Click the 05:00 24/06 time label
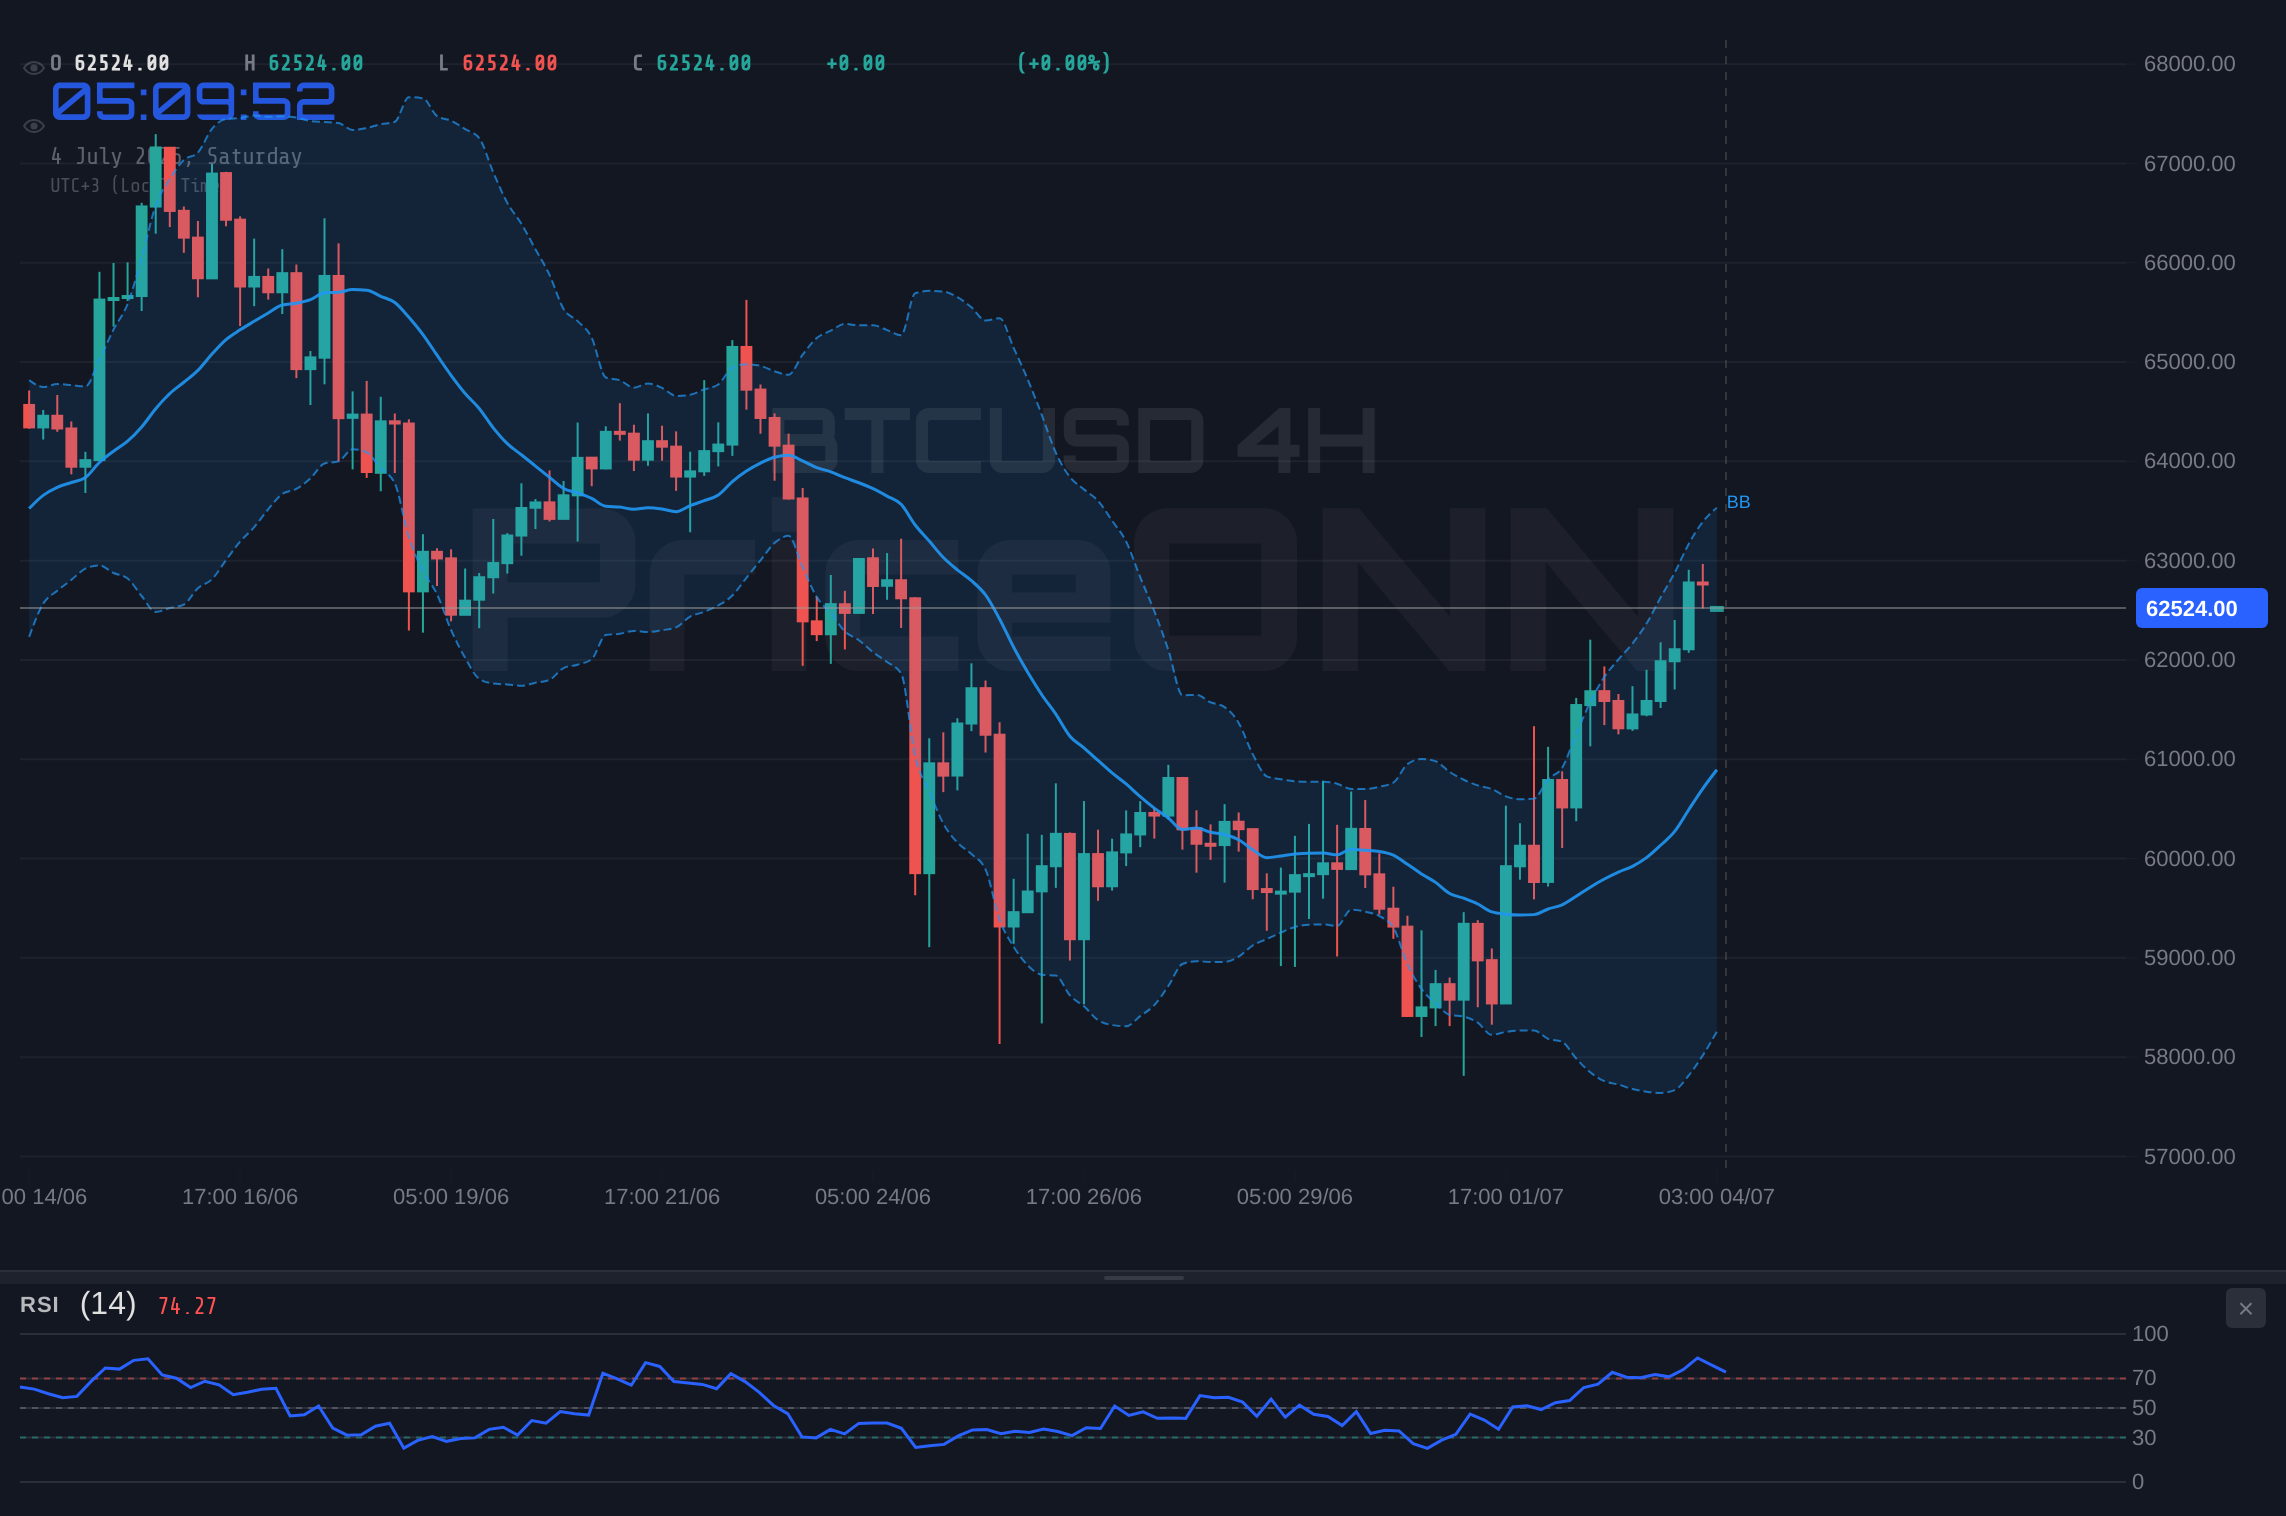The height and width of the screenshot is (1516, 2286). tap(873, 1197)
